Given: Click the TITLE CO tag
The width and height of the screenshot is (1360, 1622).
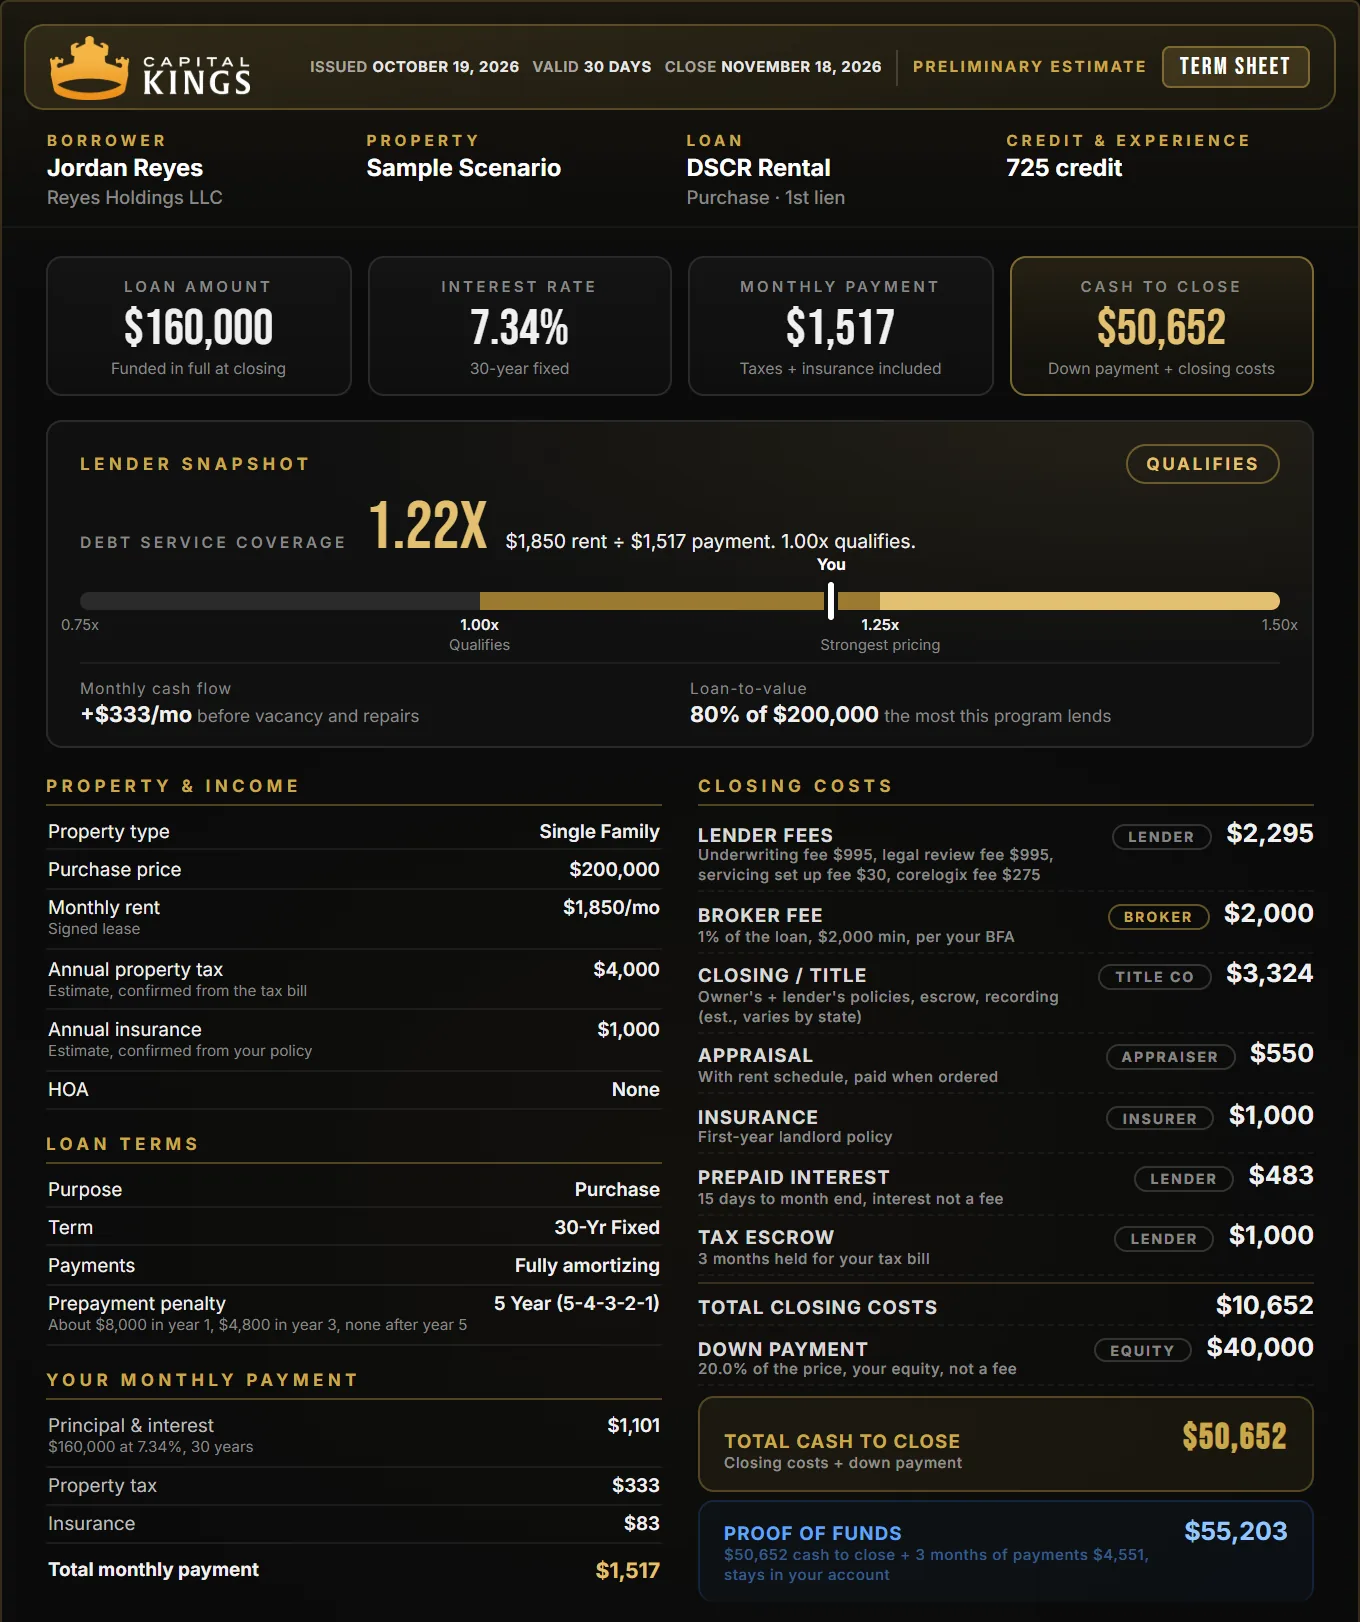Looking at the screenshot, I should coord(1155,977).
